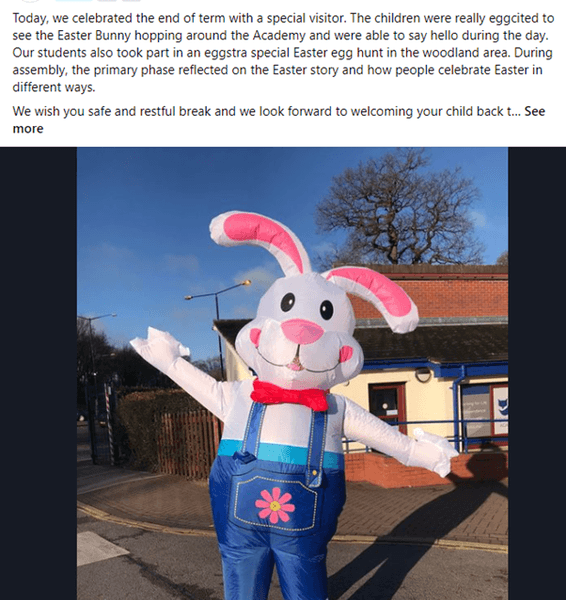This screenshot has height=600, width=566.
Task: Open the Easter Bunny photo
Action: tap(292, 373)
